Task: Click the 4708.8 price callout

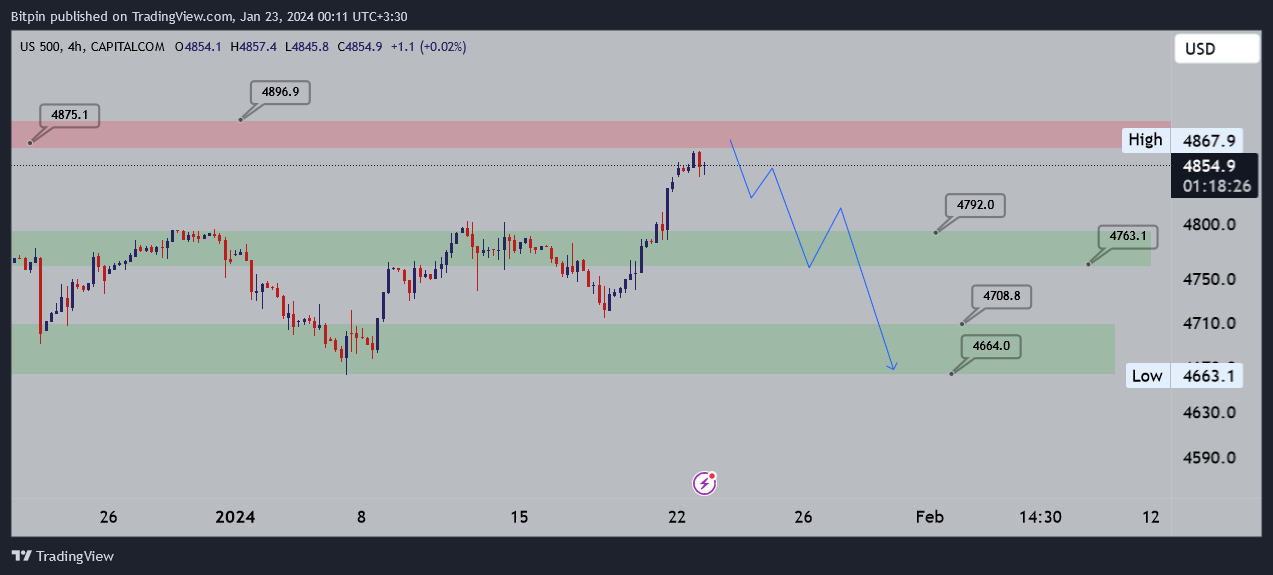Action: 1001,297
